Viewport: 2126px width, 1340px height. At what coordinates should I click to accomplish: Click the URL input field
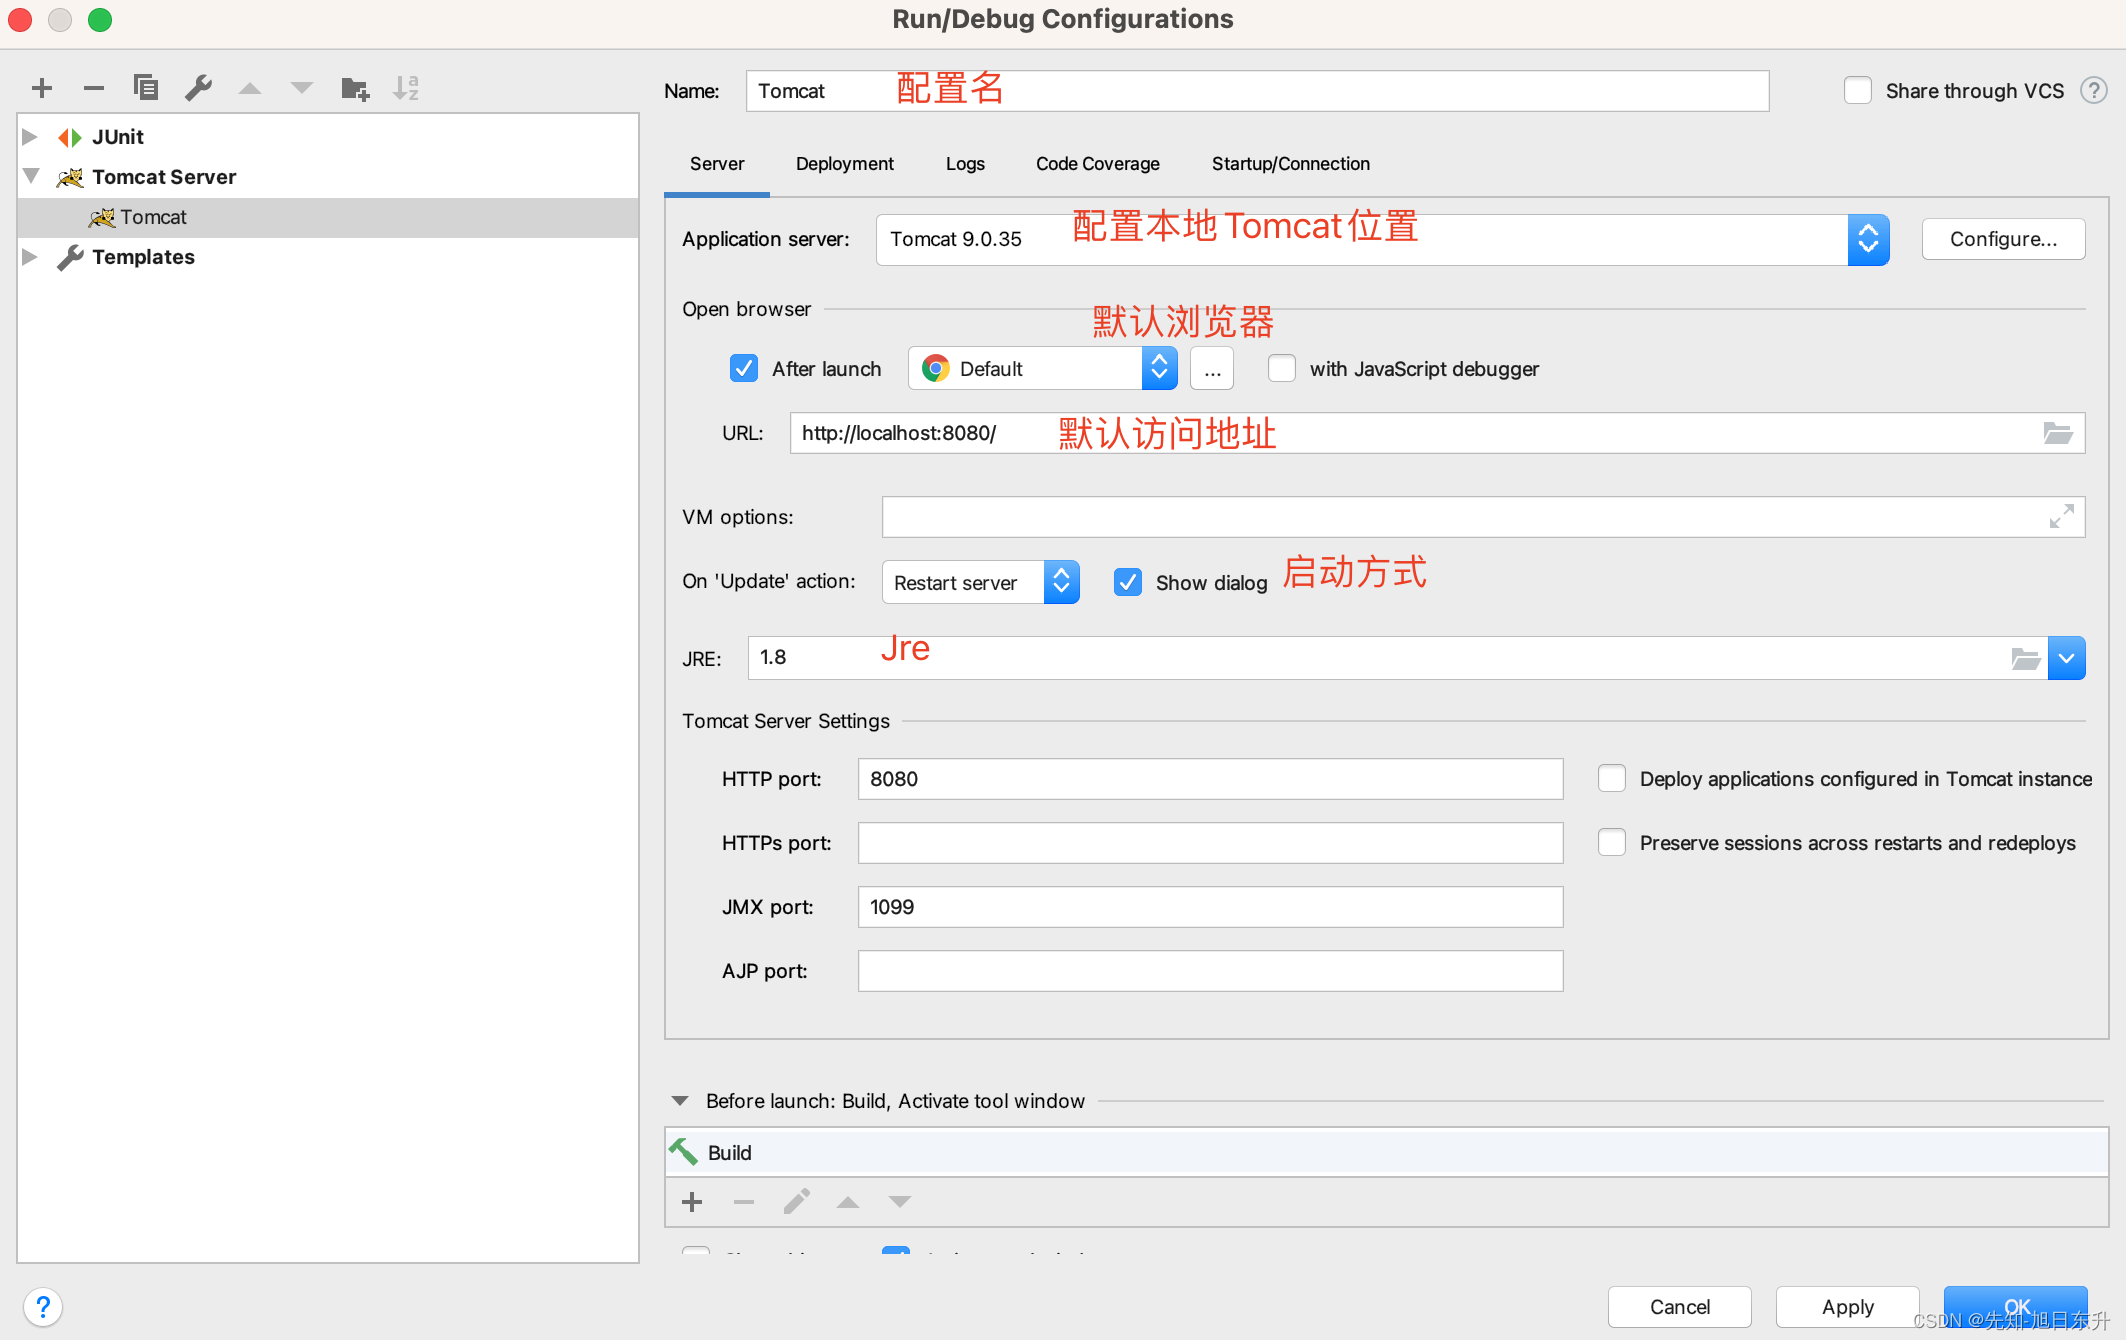click(1437, 433)
